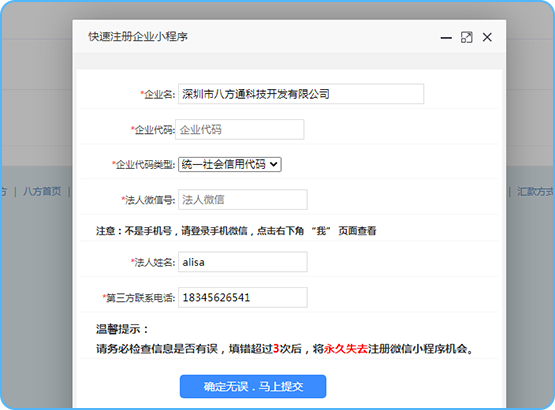Click the dropdown arrow beside 统一社会信用代码
The height and width of the screenshot is (410, 555).
point(273,164)
